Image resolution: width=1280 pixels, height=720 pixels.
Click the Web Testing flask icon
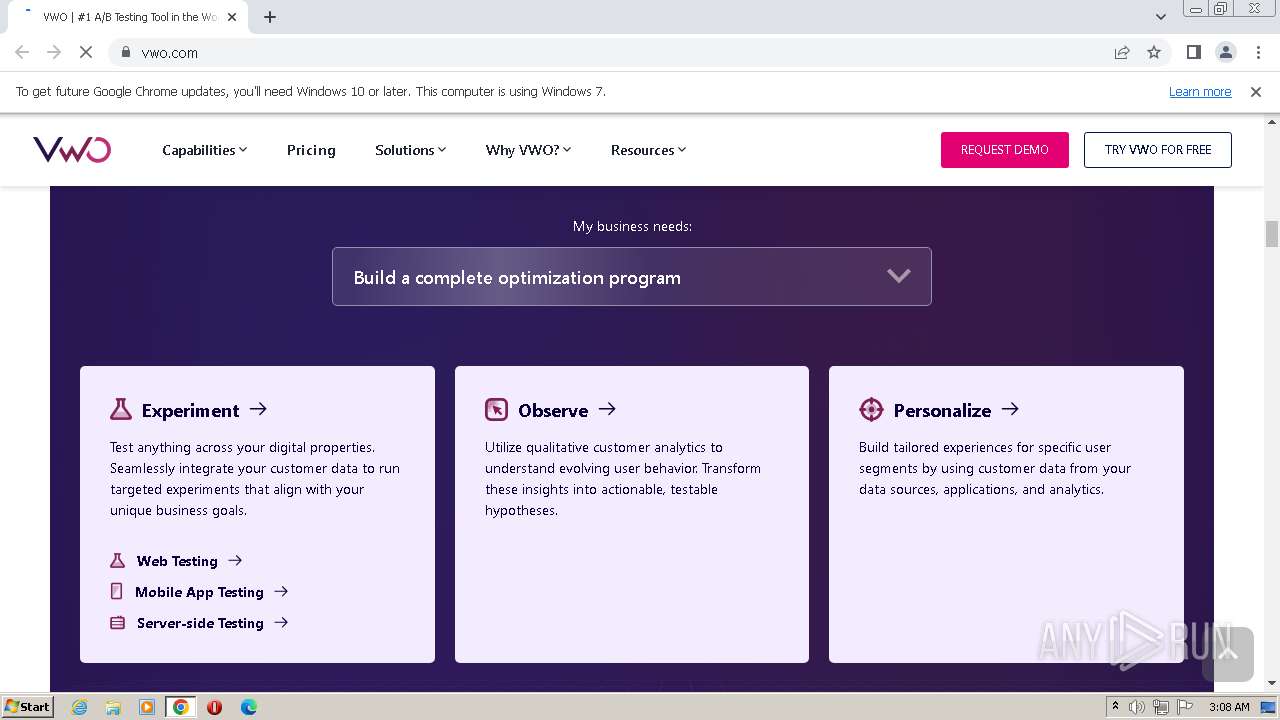point(118,560)
